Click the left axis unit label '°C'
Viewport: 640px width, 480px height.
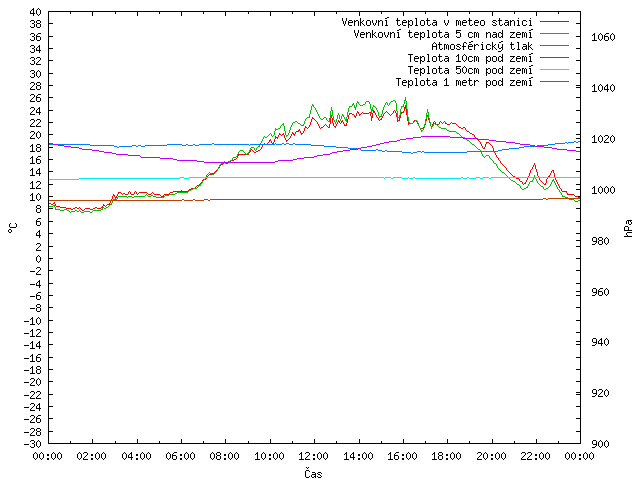pos(13,228)
